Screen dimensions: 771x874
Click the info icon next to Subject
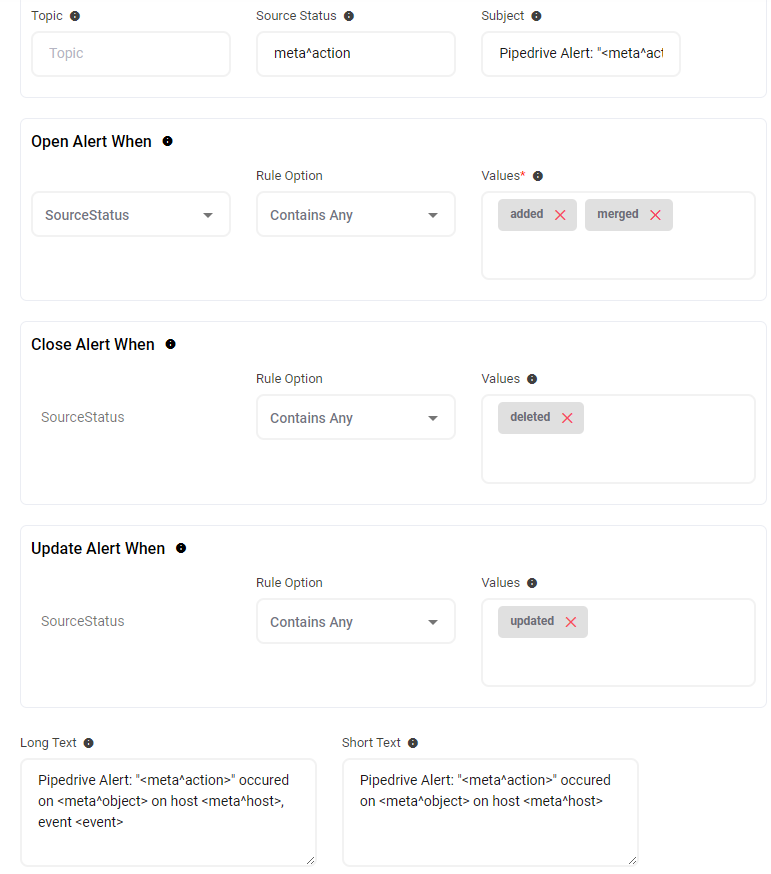[x=537, y=16]
